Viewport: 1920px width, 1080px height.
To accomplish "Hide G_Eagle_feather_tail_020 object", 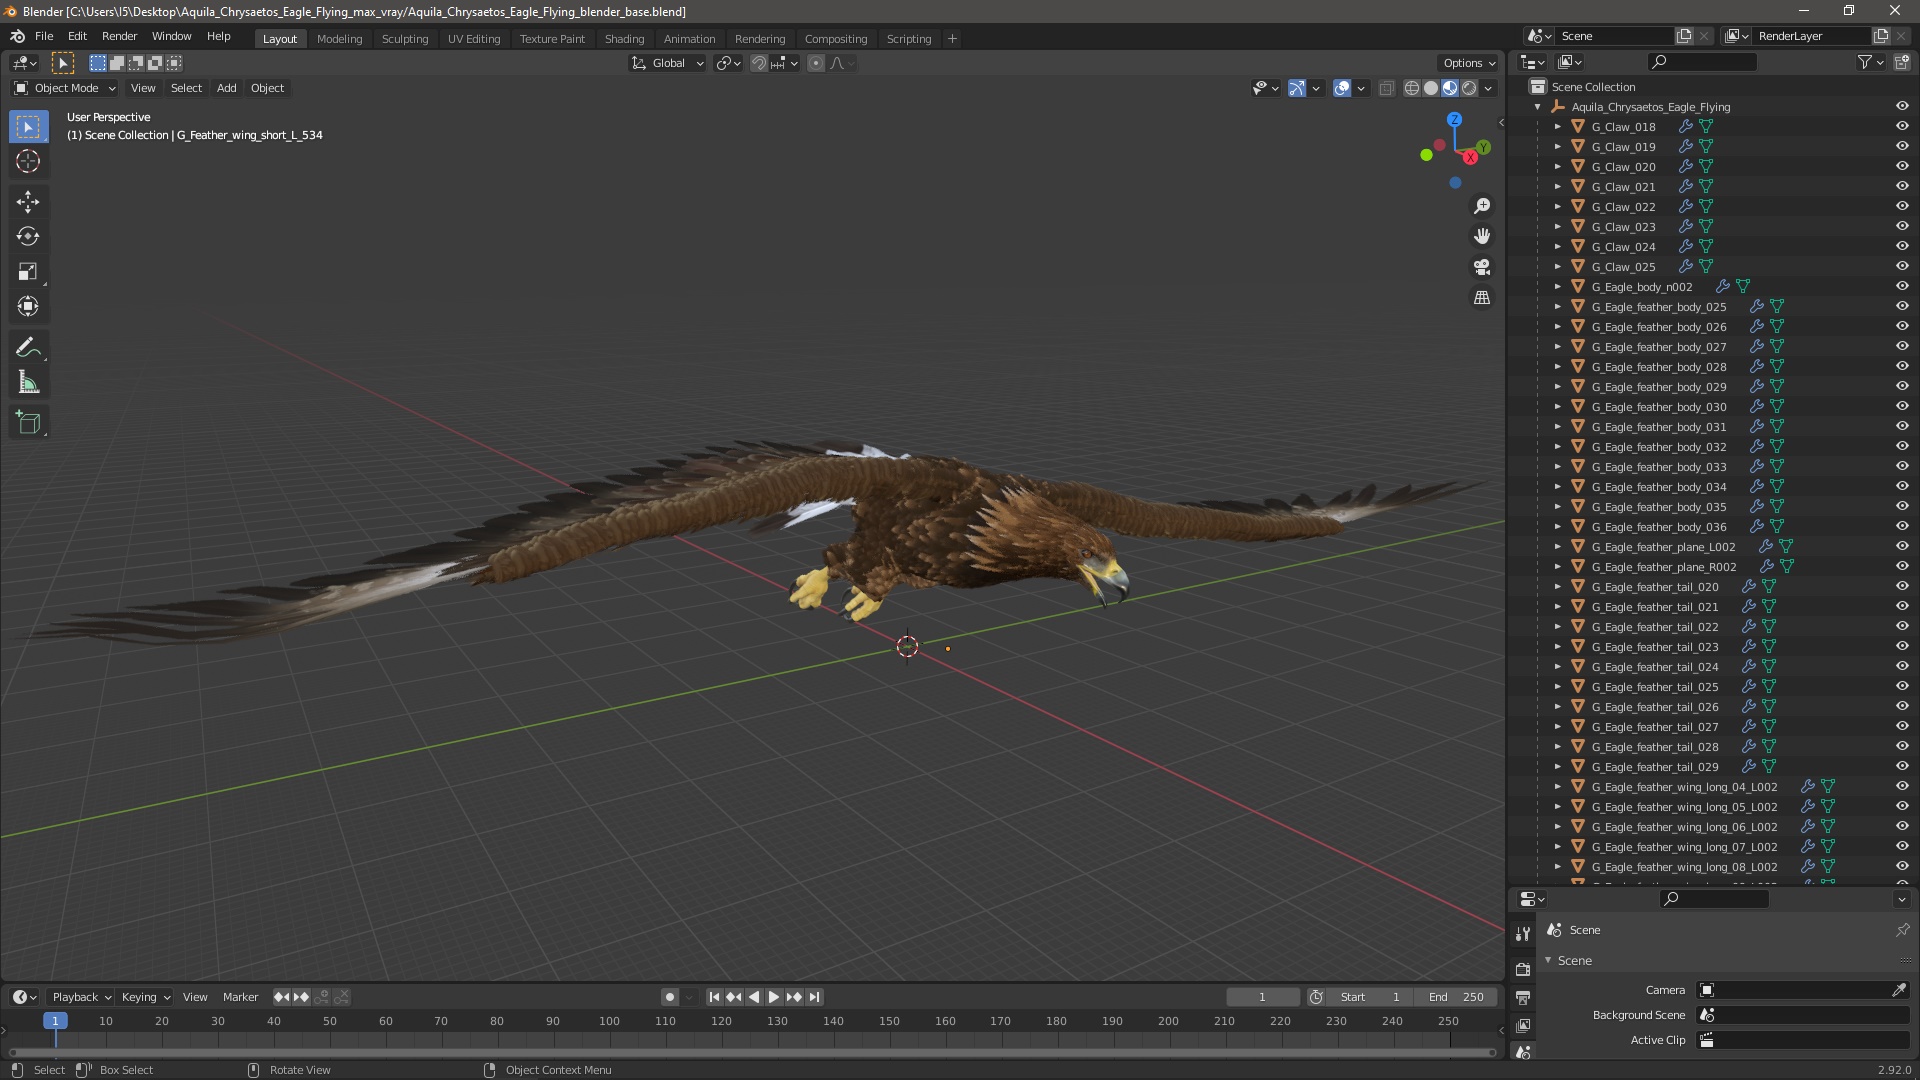I will click(x=1902, y=587).
